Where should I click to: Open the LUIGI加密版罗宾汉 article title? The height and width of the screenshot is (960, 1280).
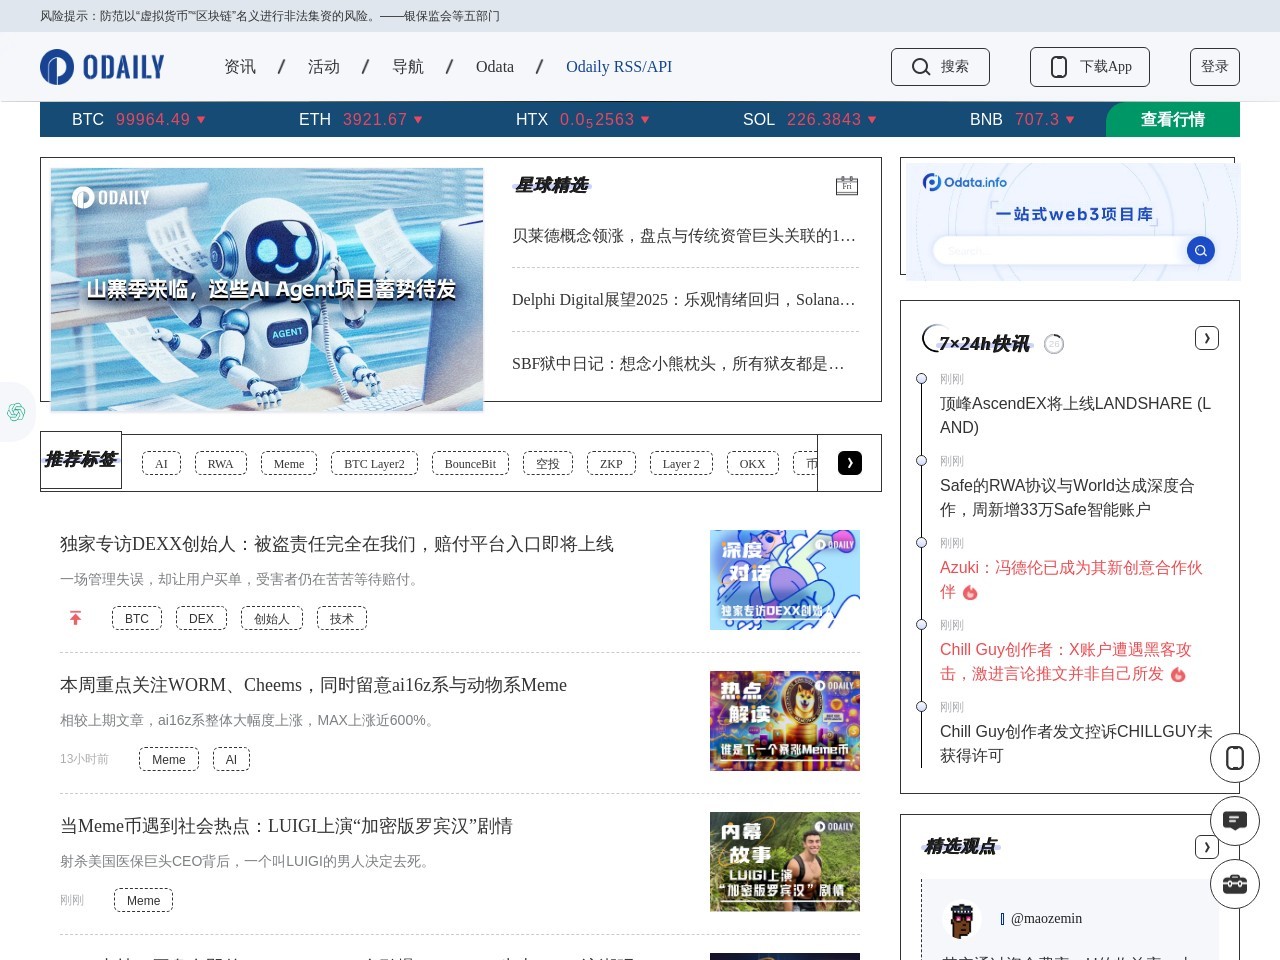pyautogui.click(x=286, y=826)
